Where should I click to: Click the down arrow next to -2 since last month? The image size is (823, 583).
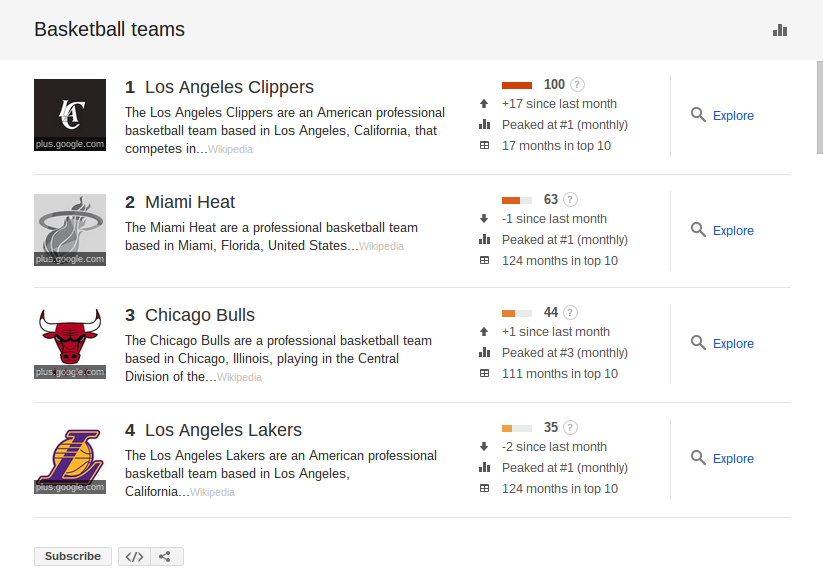click(484, 447)
